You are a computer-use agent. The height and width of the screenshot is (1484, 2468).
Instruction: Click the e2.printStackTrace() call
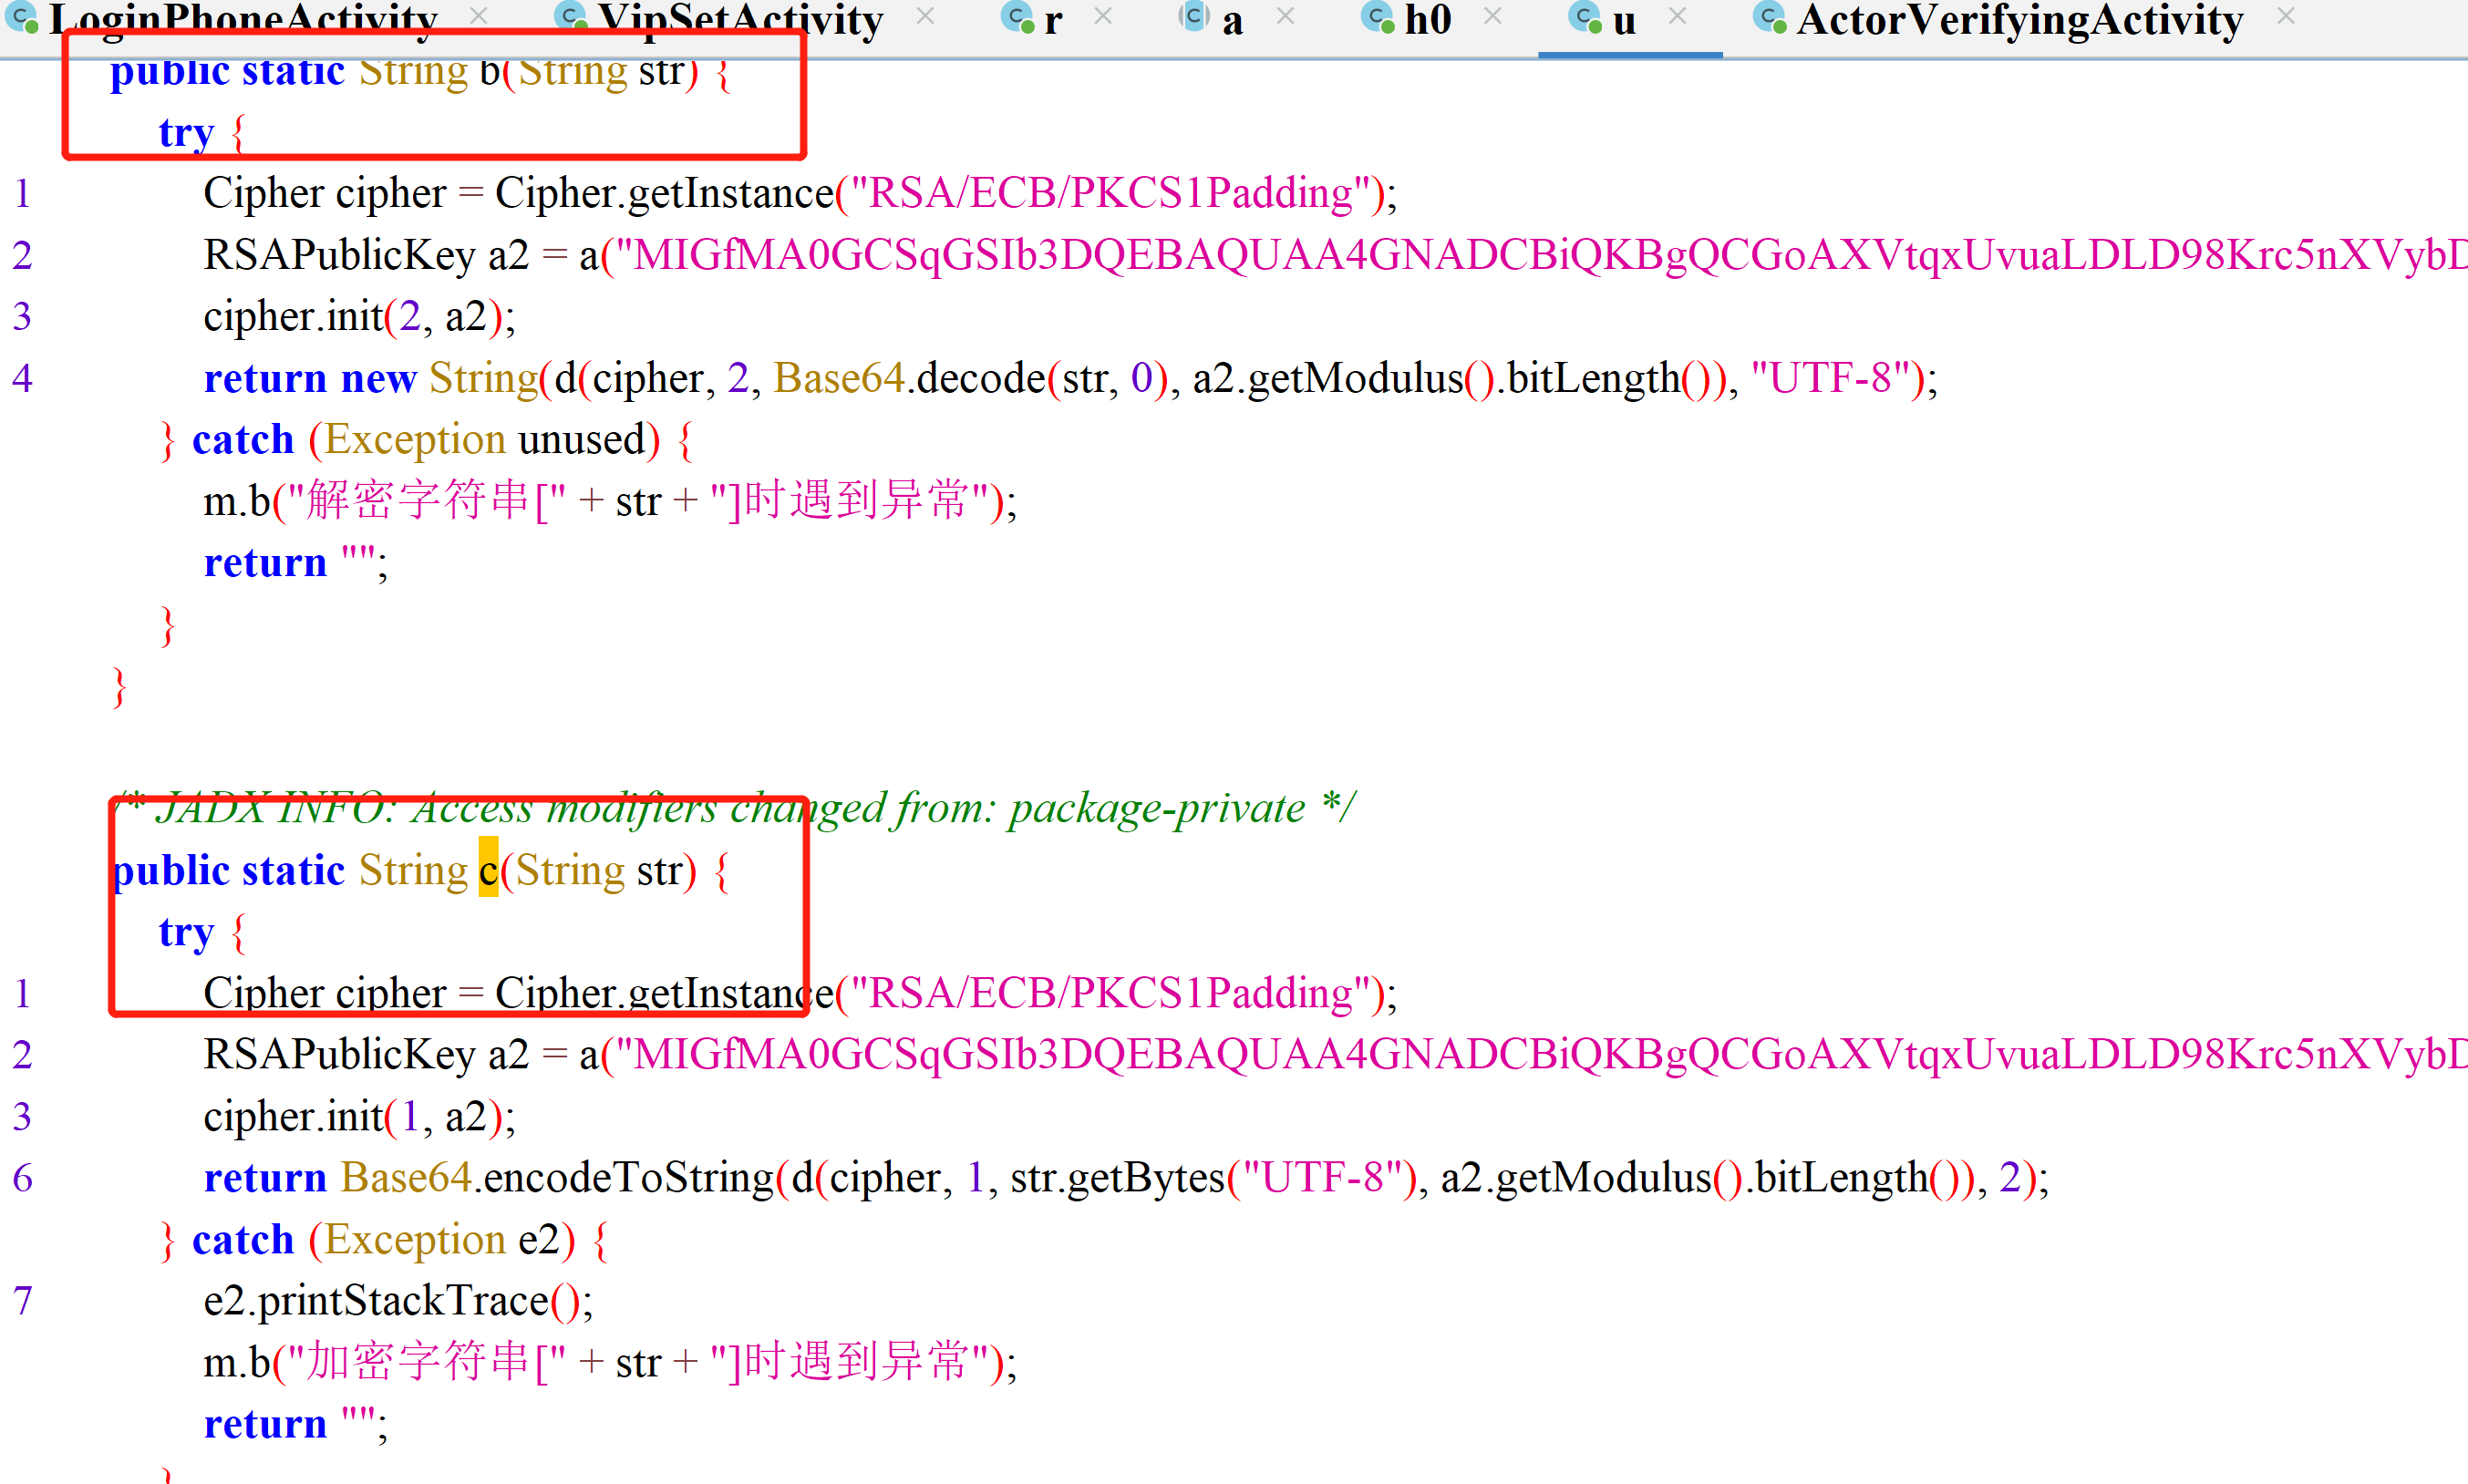(398, 1300)
